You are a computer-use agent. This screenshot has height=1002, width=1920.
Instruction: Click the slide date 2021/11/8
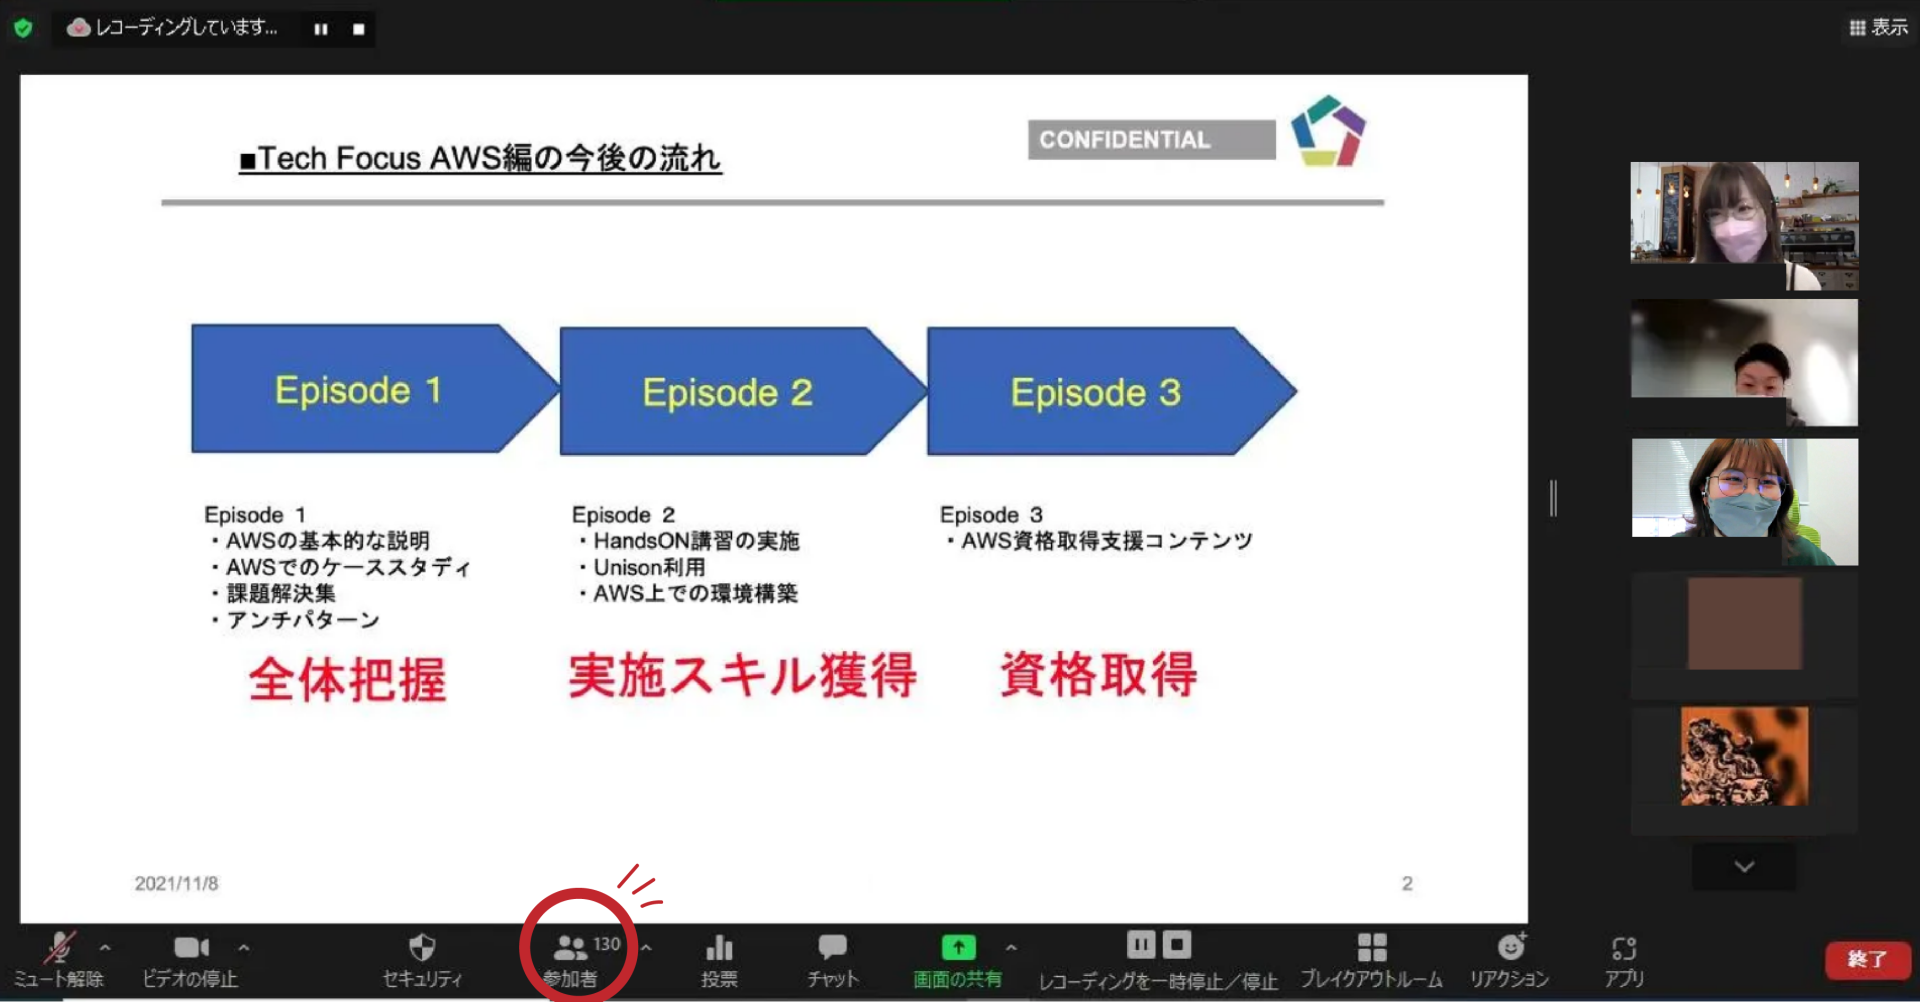pos(176,884)
